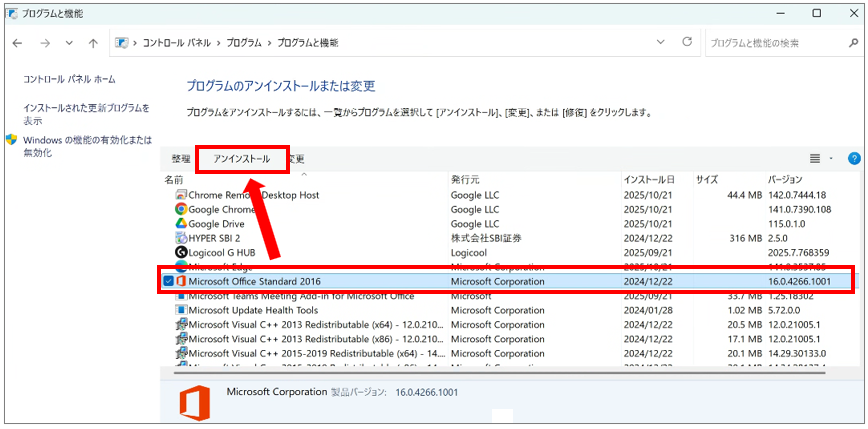Sort list by インストール日 column header
Screen dimensions: 868x429
pyautogui.click(x=649, y=179)
